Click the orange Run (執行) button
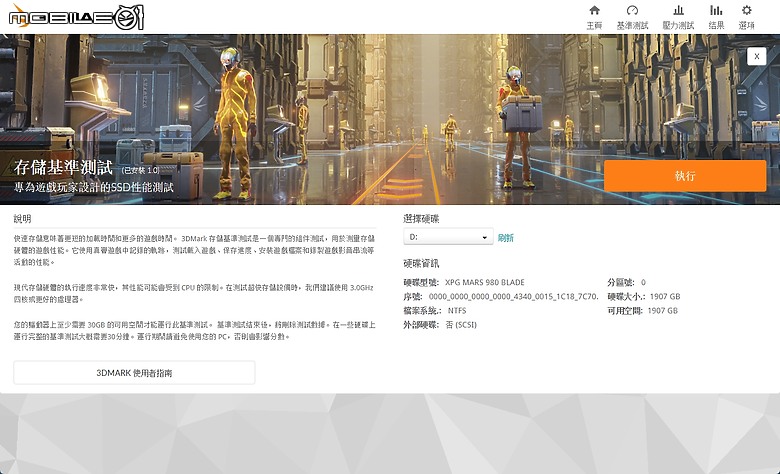This screenshot has height=474, width=780. coord(685,176)
